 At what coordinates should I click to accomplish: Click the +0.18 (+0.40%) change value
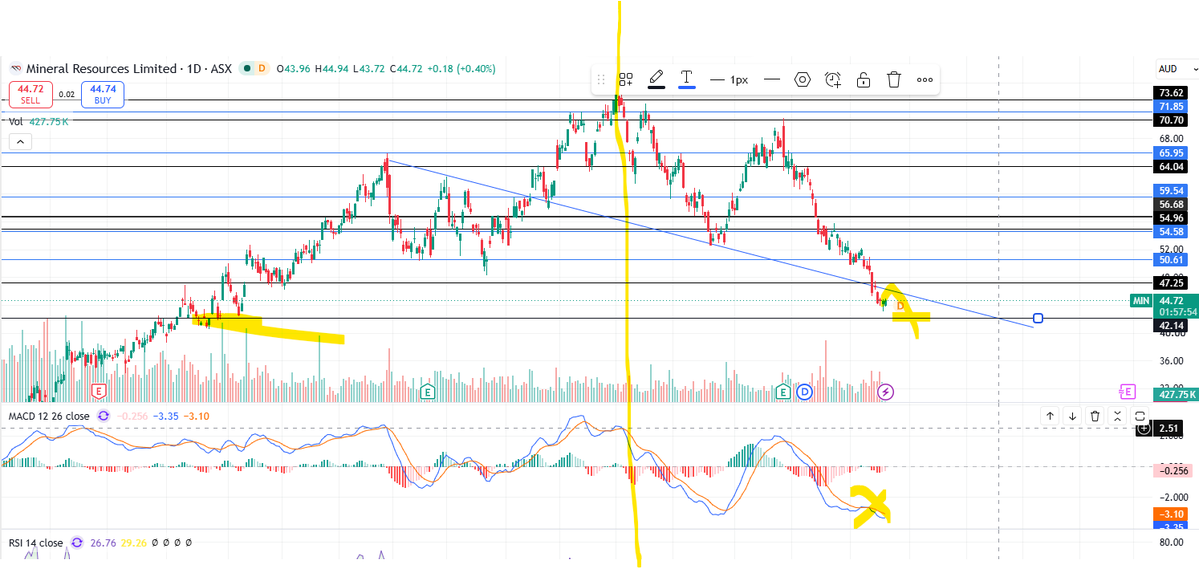tap(463, 69)
